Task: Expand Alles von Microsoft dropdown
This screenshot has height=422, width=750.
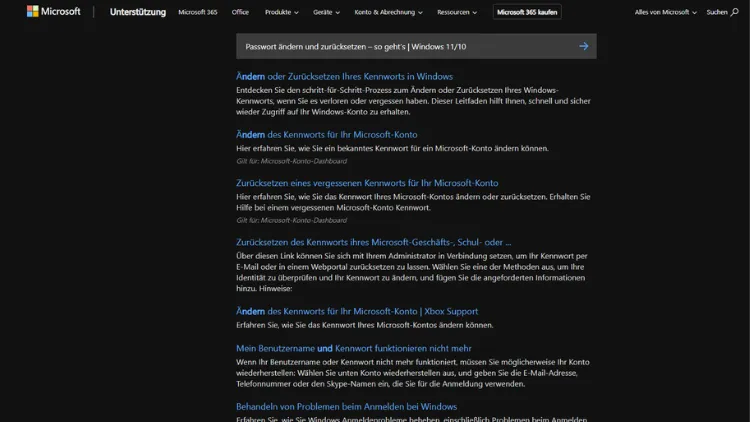Action: [665, 12]
